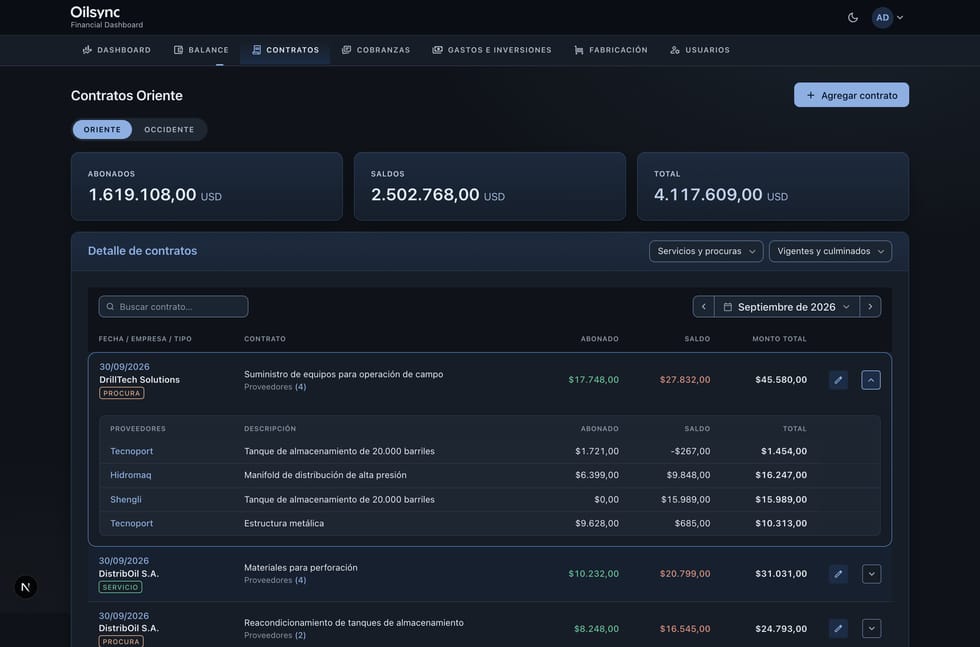Toggle dark mode moon icon
Screen dimensions: 980x647
(852, 18)
